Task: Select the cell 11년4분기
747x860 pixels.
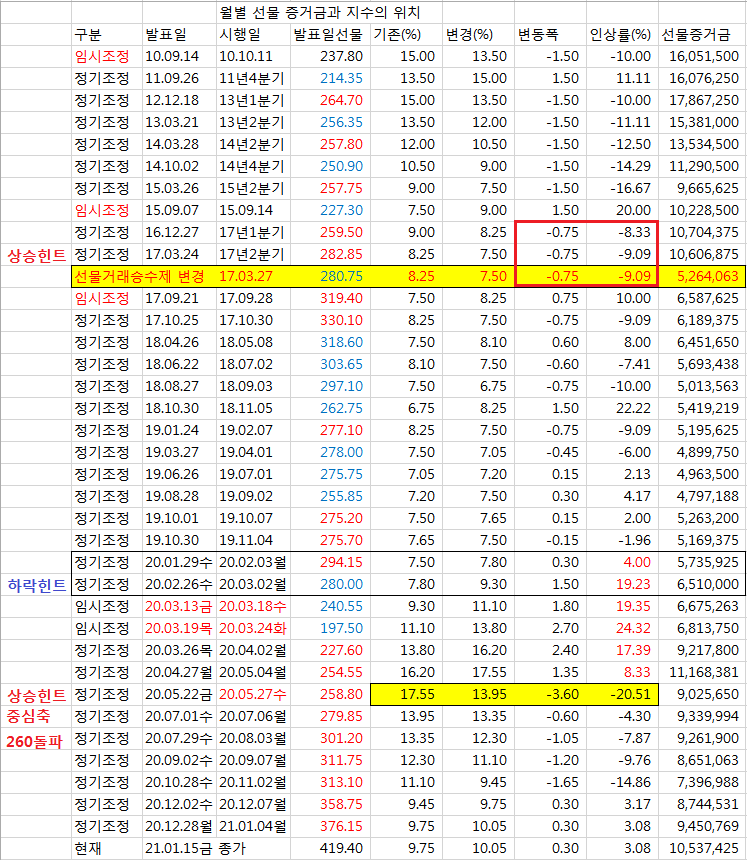Action: (251, 78)
